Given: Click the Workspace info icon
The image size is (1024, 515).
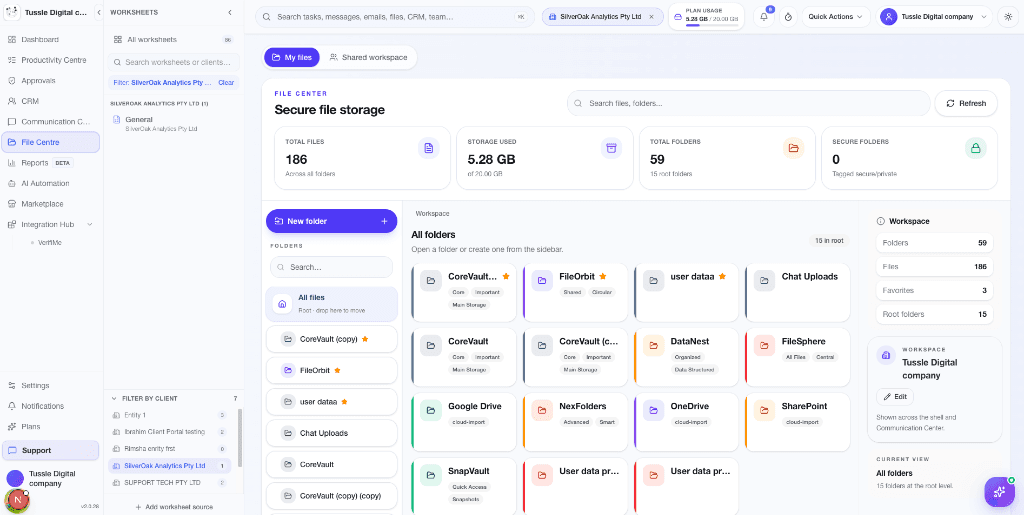Looking at the screenshot, I should tap(880, 221).
